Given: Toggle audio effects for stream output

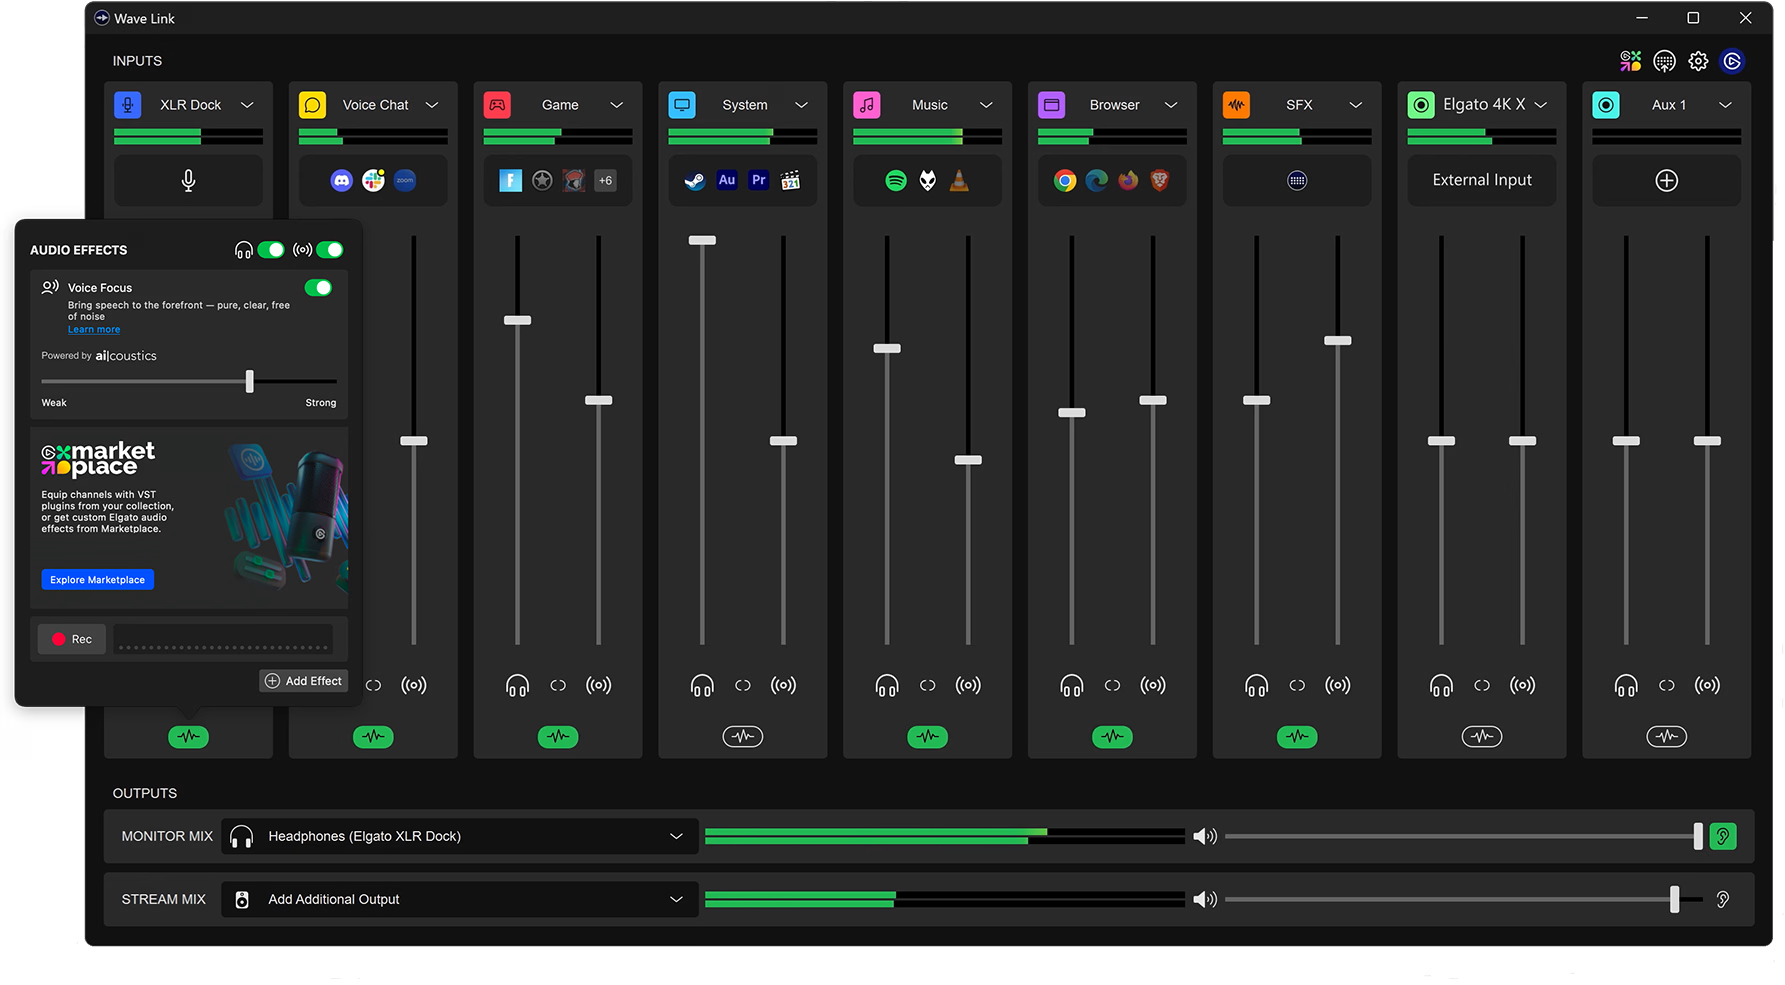Looking at the screenshot, I should (329, 250).
